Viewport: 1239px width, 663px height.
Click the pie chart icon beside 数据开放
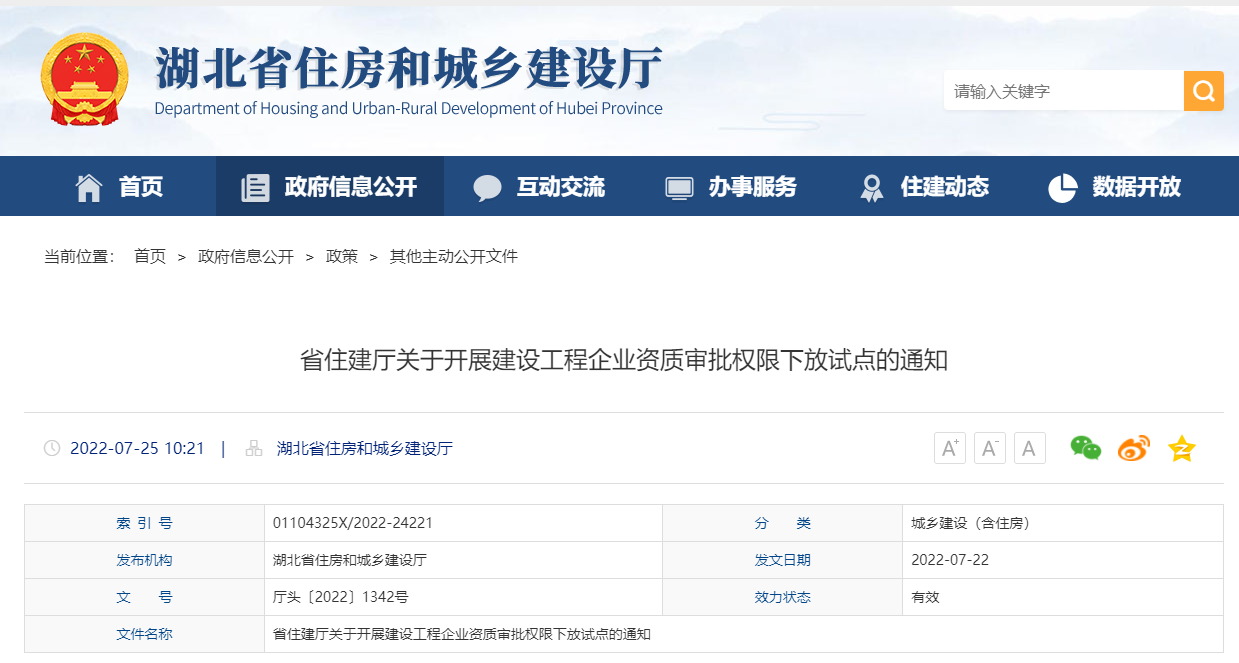coord(1063,187)
